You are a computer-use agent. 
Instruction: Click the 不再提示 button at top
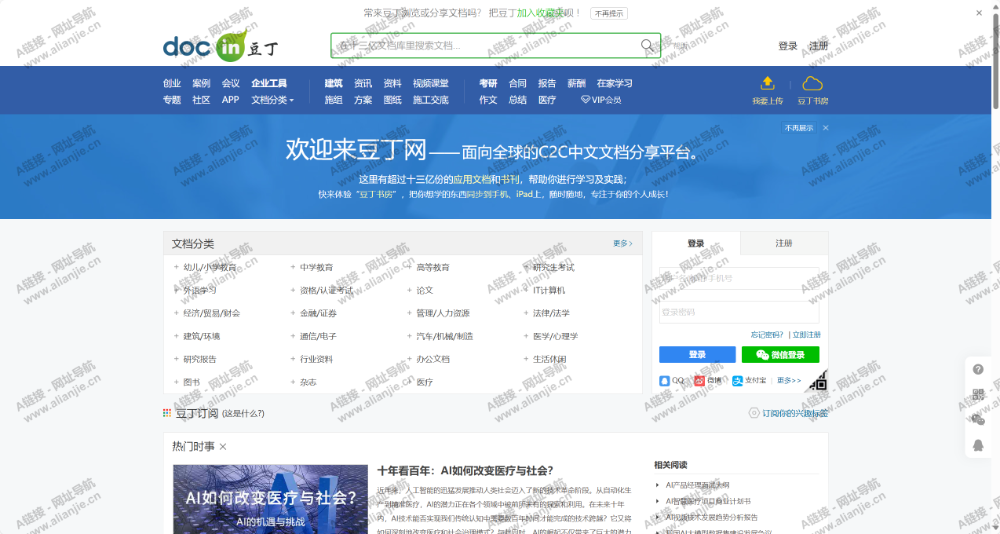tap(608, 13)
